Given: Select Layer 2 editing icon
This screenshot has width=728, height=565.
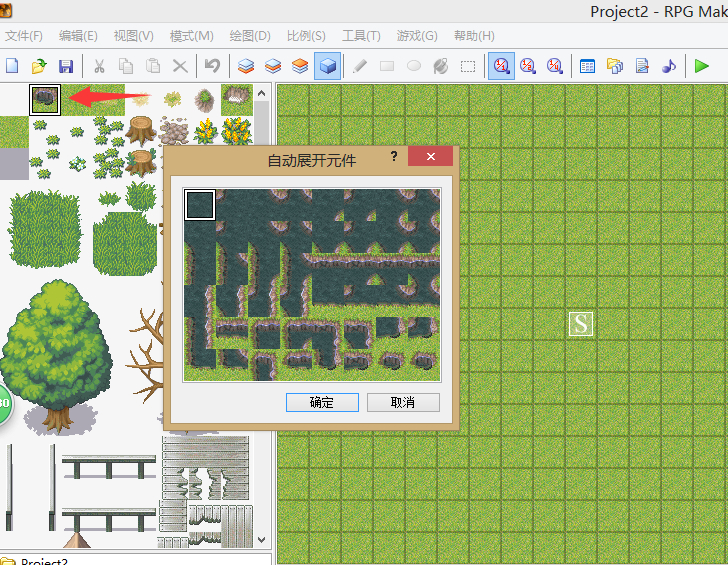Looking at the screenshot, I should point(273,66).
